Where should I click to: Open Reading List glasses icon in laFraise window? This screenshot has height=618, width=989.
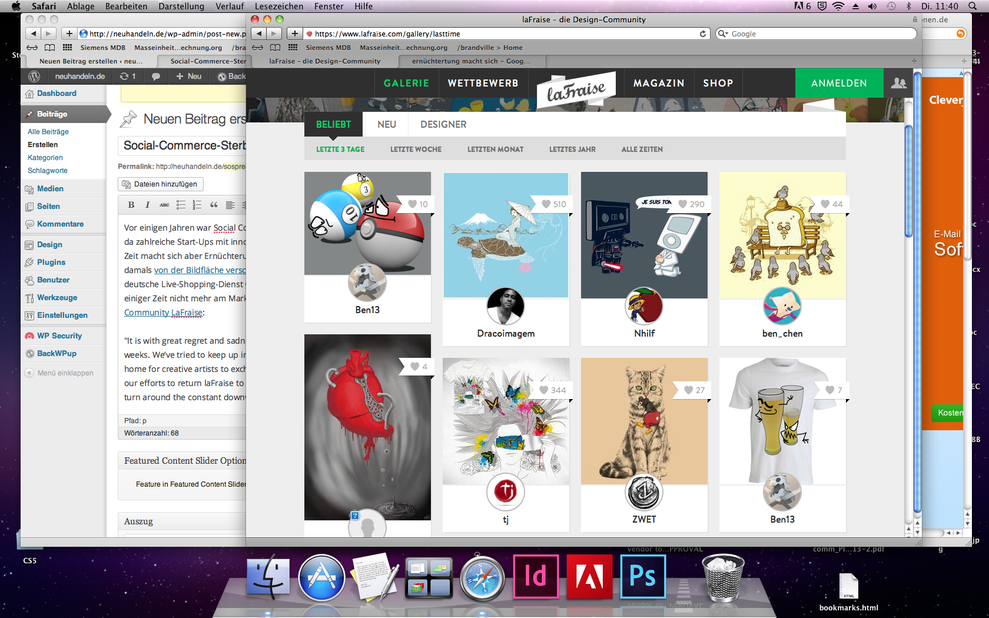[257, 47]
